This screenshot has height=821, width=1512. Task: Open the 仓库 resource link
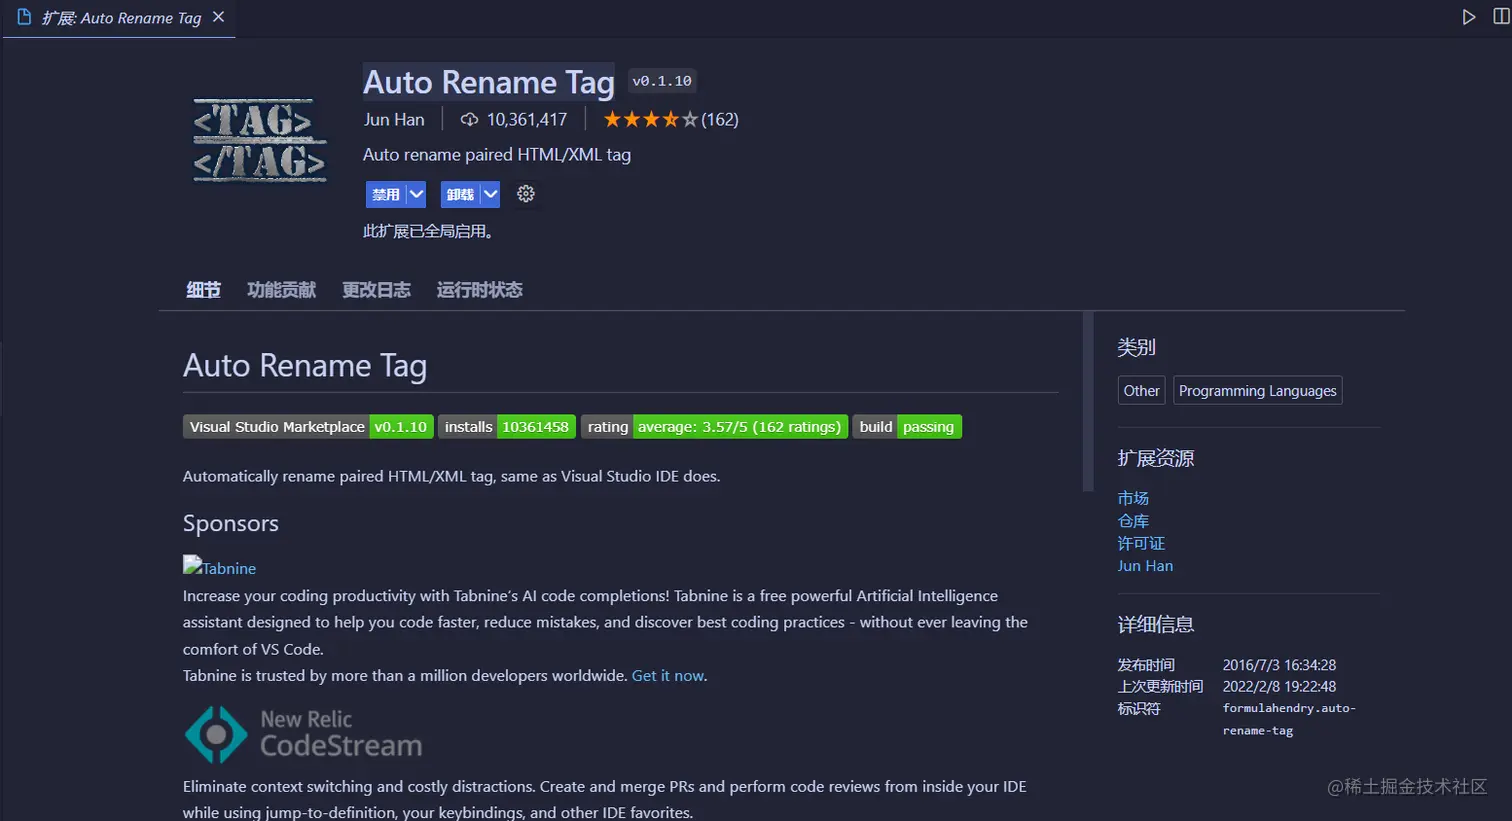[1133, 521]
